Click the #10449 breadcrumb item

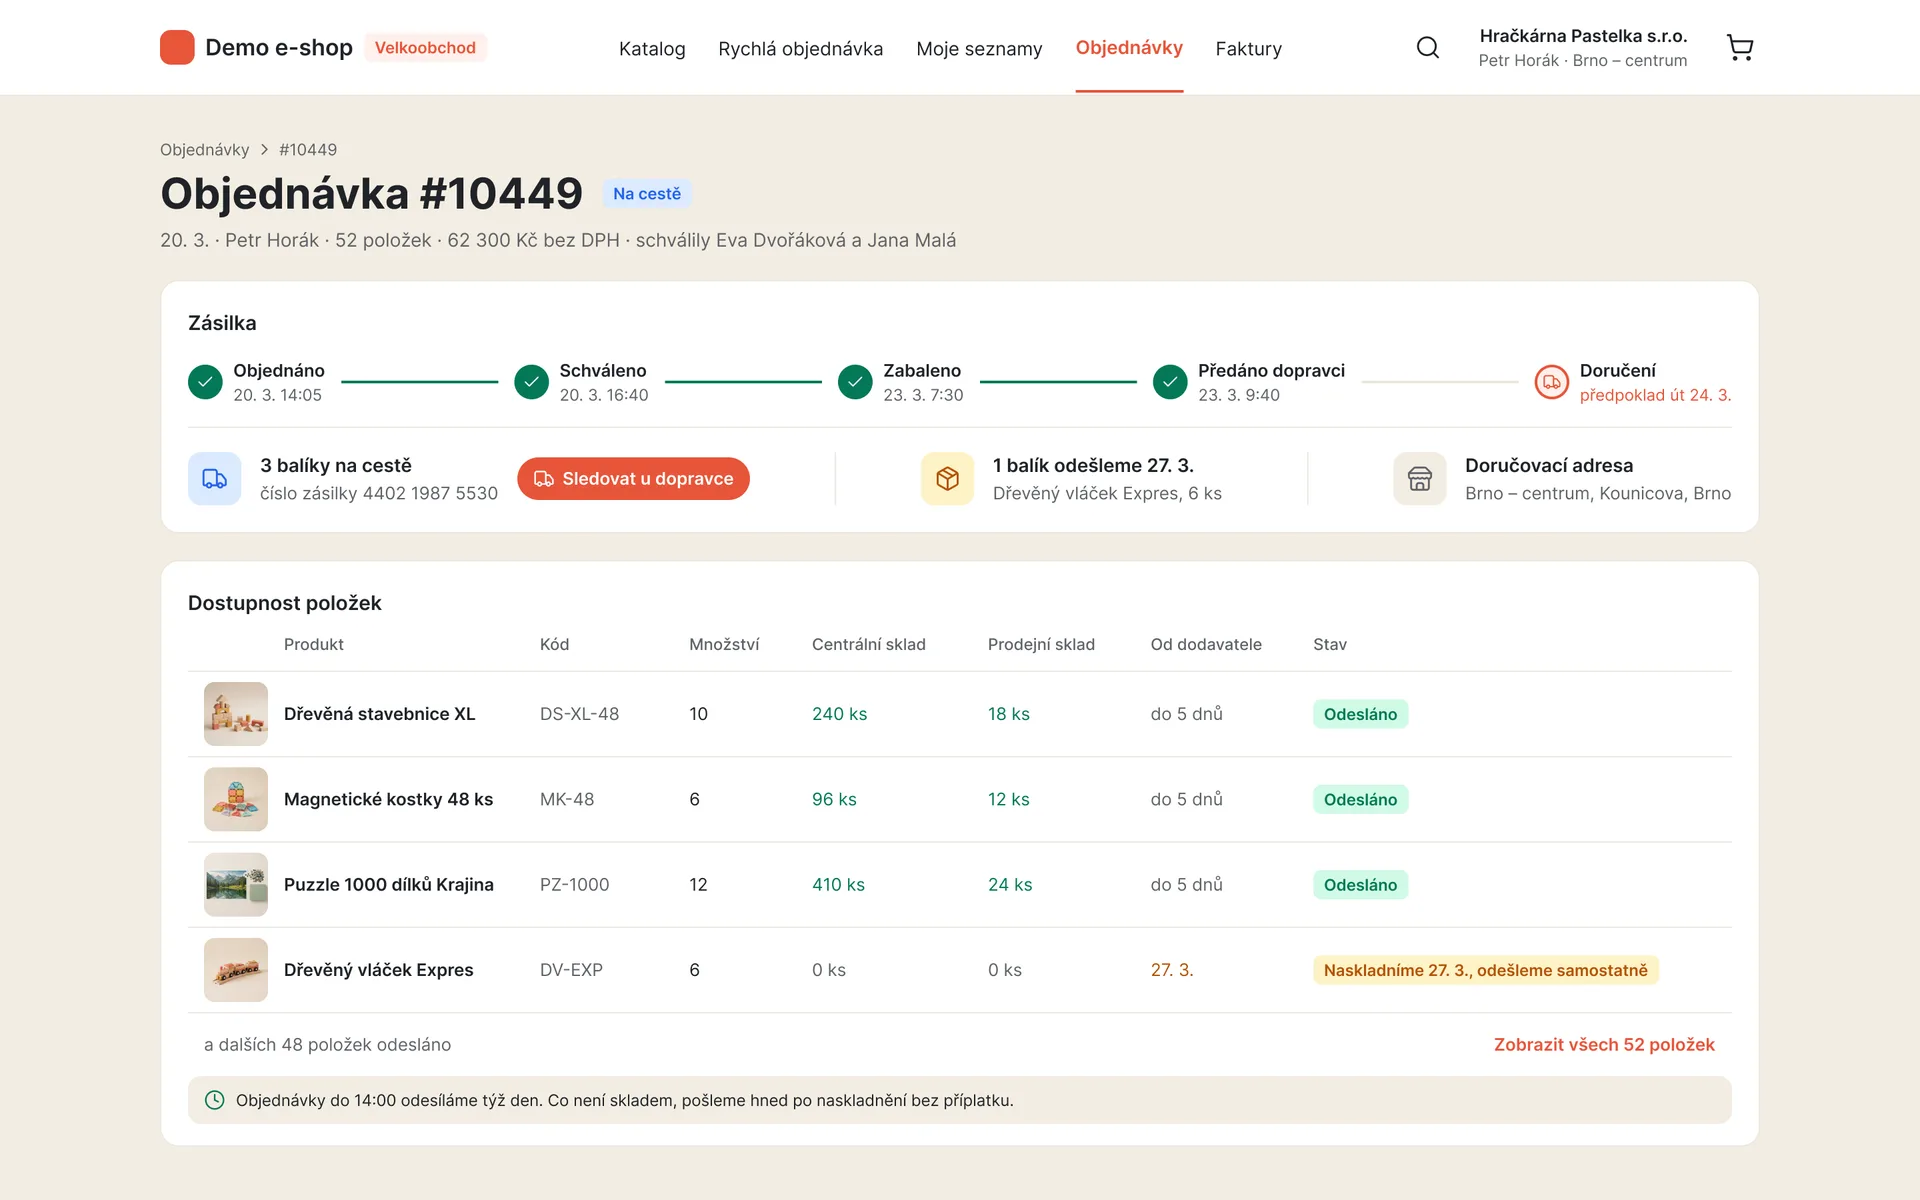tap(308, 149)
